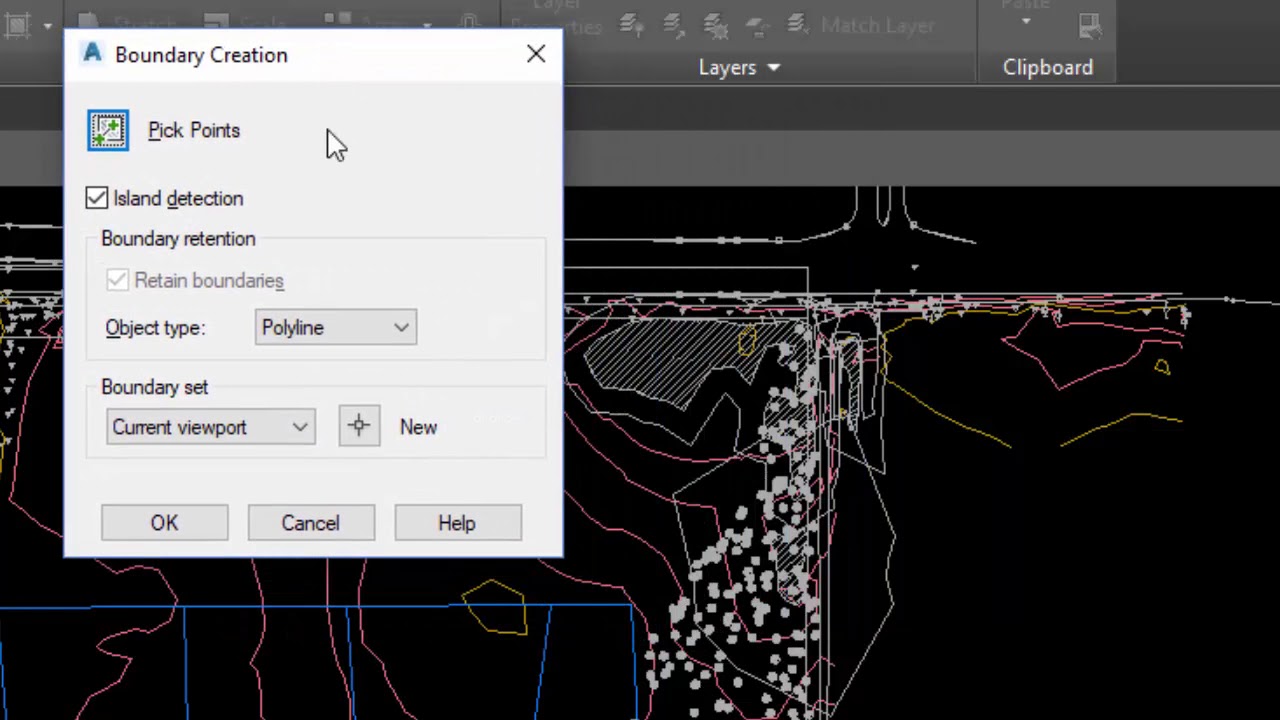This screenshot has height=720, width=1280.
Task: Click the AutoCAD logo in dialog title
Action: [x=93, y=53]
